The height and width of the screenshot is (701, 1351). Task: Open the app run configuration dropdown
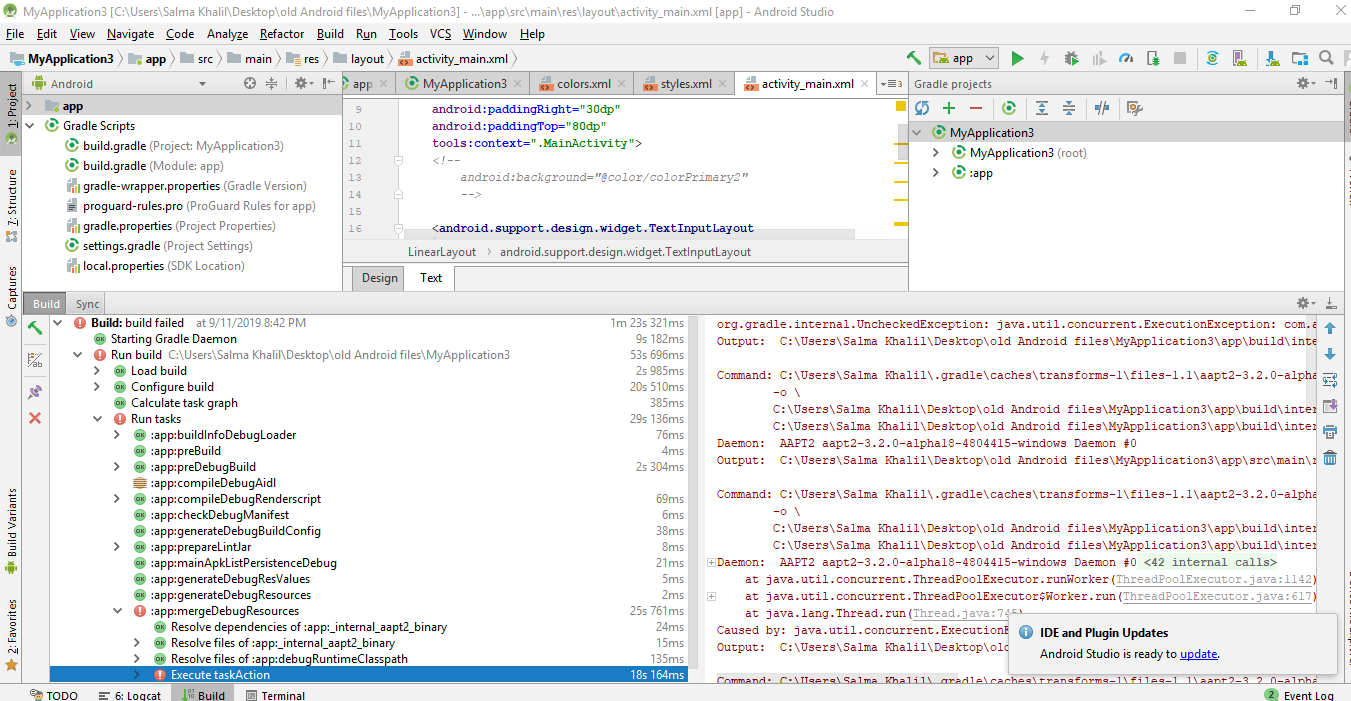click(x=963, y=59)
